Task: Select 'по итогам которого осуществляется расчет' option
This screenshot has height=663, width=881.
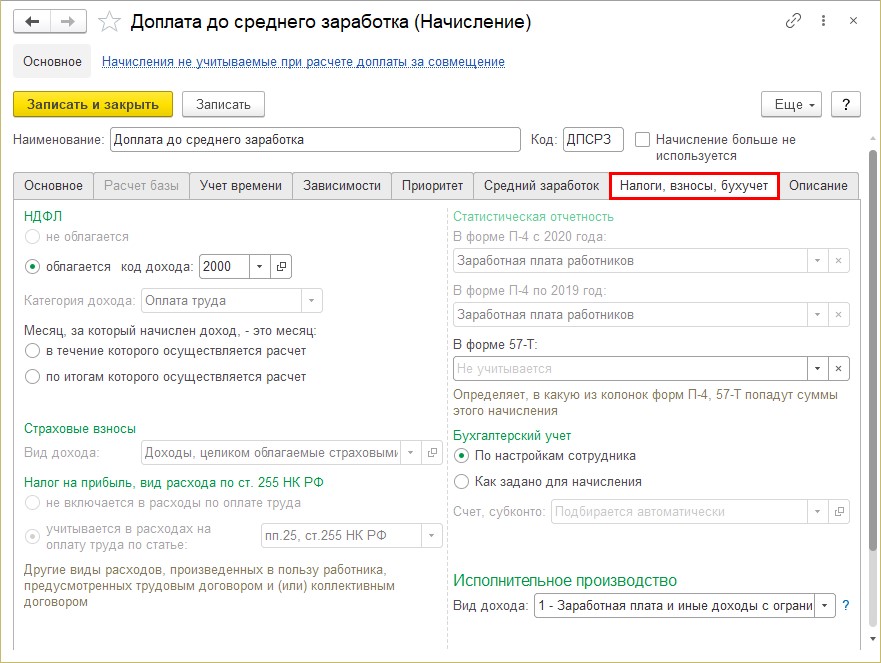Action: point(33,376)
